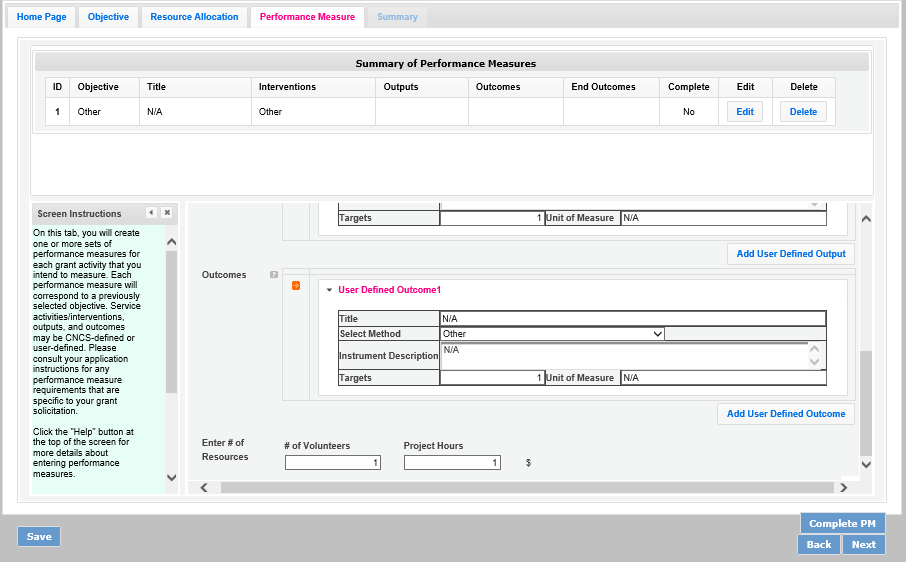Collapse User Defined Outcome1 section
Screen dimensions: 906x562
pyautogui.click(x=329, y=290)
